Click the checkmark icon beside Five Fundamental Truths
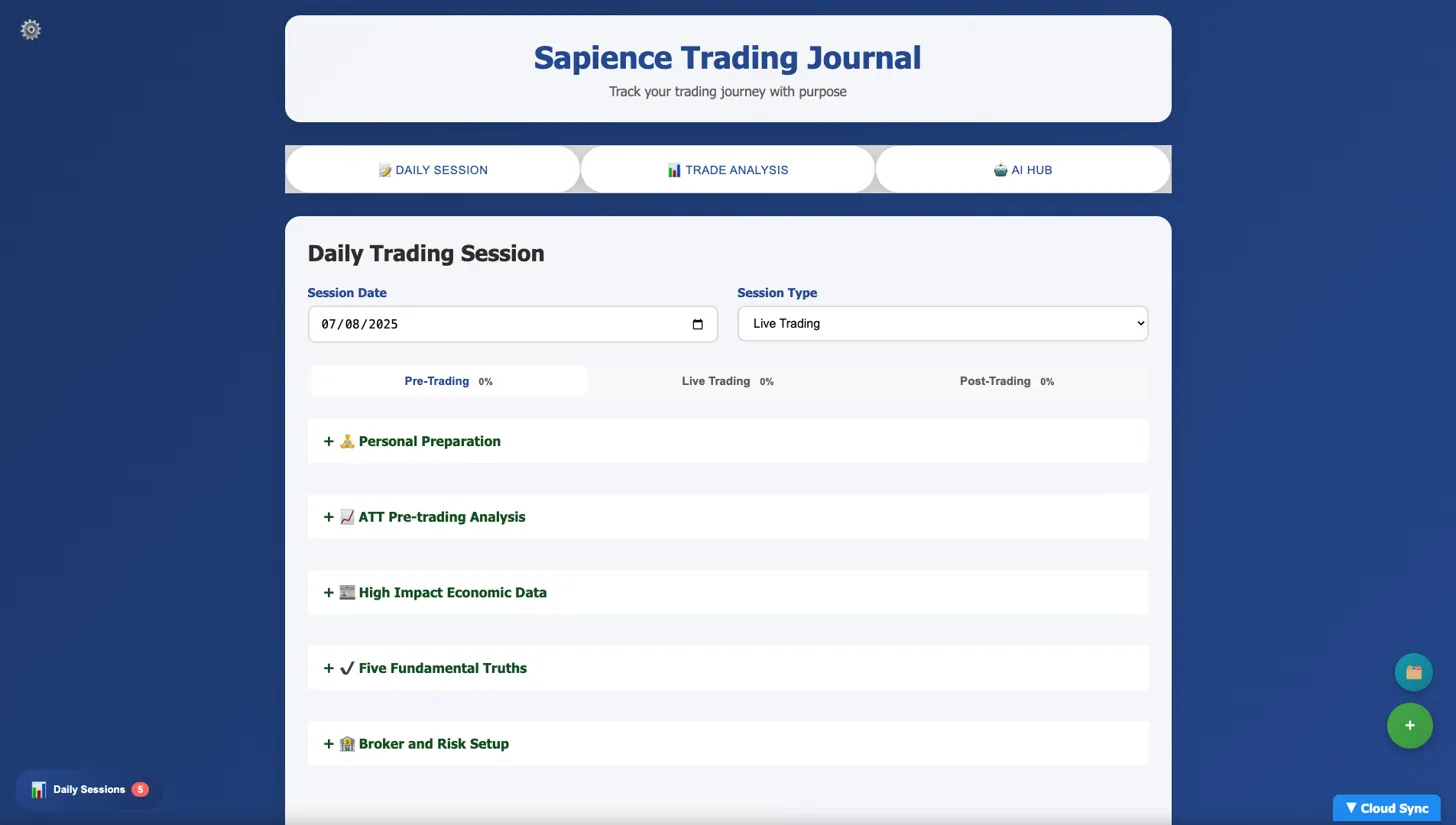 click(346, 668)
